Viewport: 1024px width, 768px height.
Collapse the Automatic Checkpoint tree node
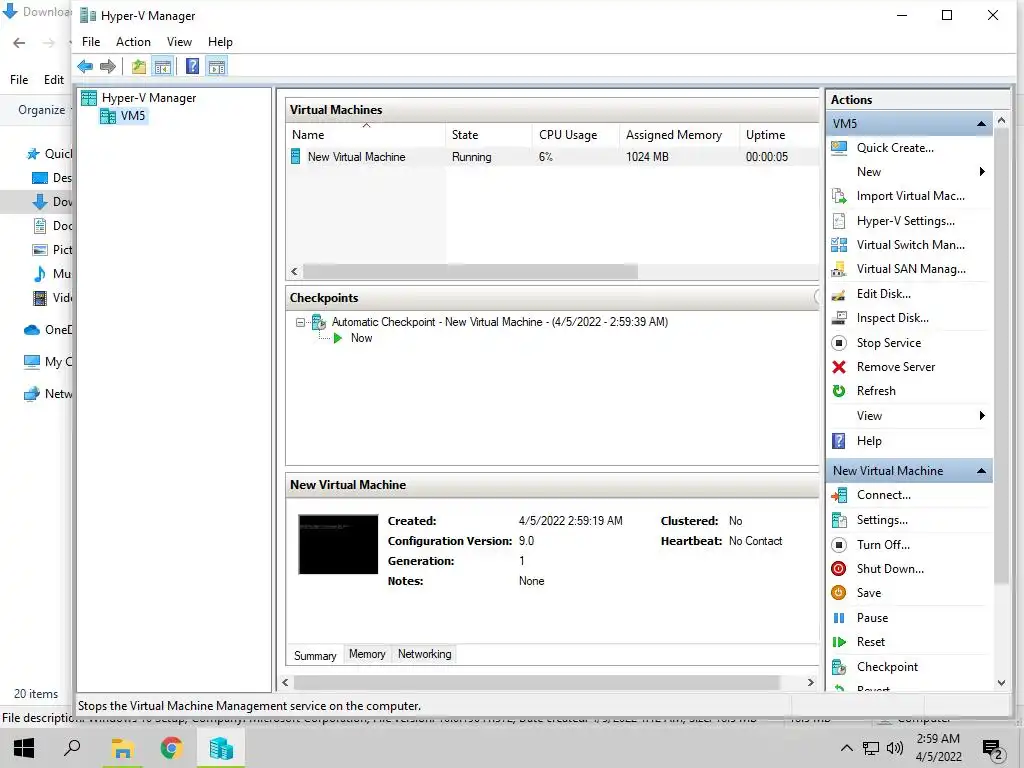tap(300, 322)
